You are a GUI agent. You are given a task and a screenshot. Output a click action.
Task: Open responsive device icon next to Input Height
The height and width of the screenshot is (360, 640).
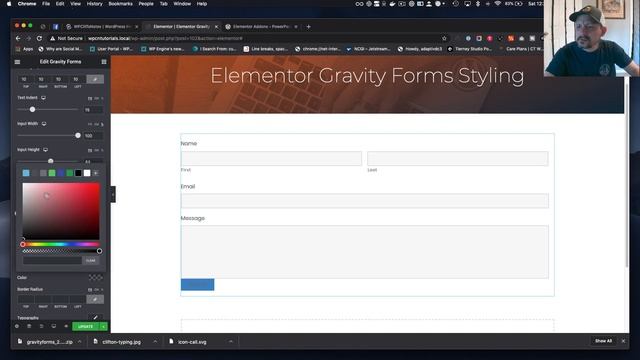point(45,150)
